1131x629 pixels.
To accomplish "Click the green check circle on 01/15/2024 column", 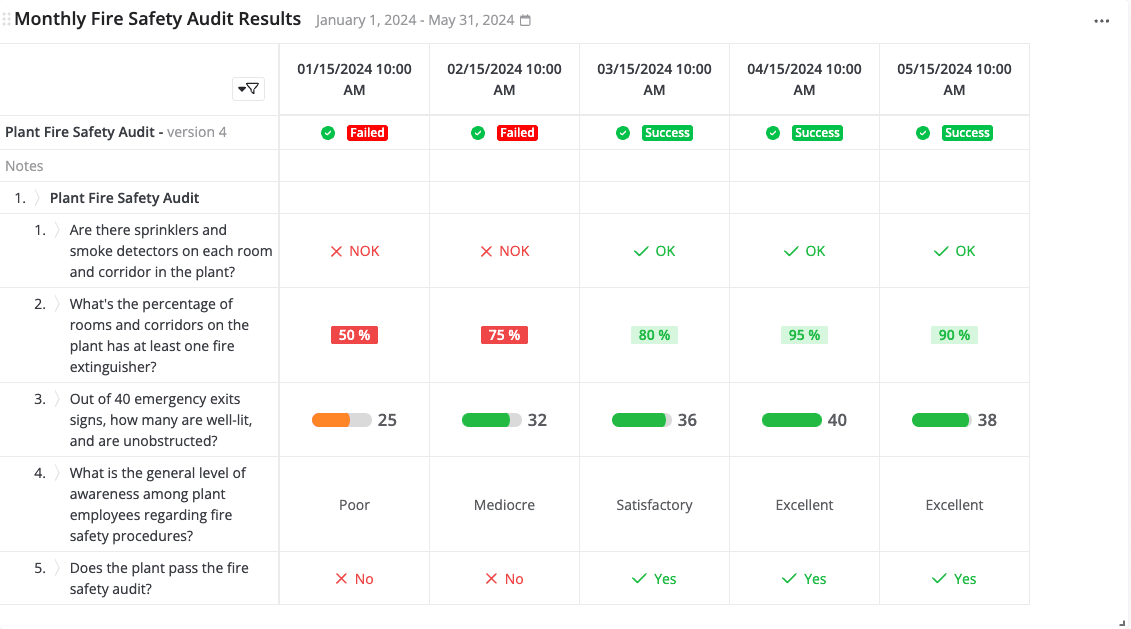I will click(328, 132).
